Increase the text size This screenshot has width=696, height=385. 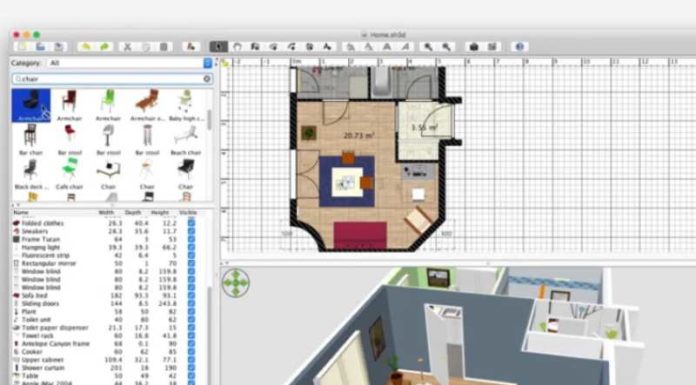click(351, 47)
